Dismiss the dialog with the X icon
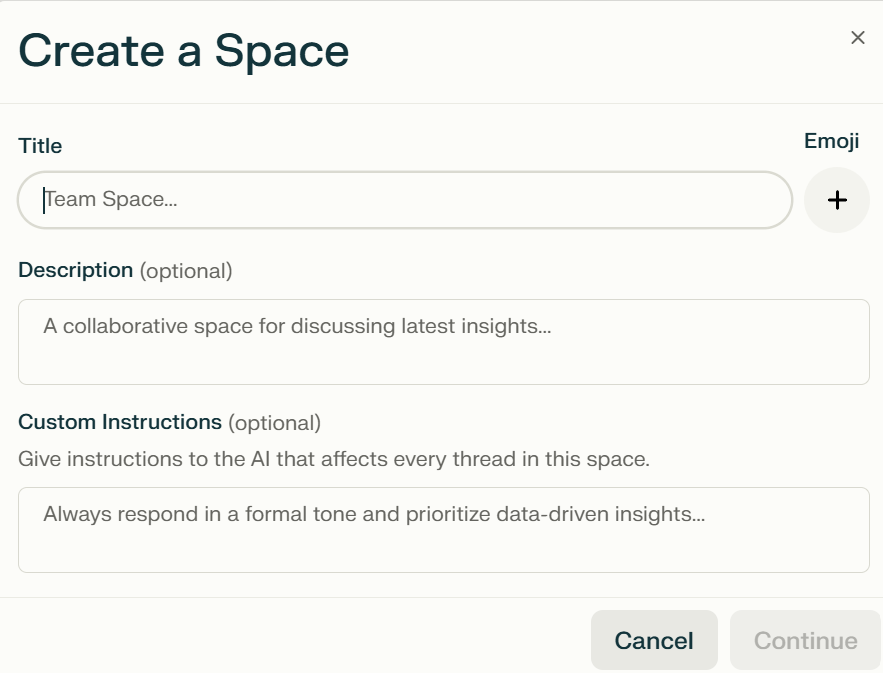 [858, 38]
